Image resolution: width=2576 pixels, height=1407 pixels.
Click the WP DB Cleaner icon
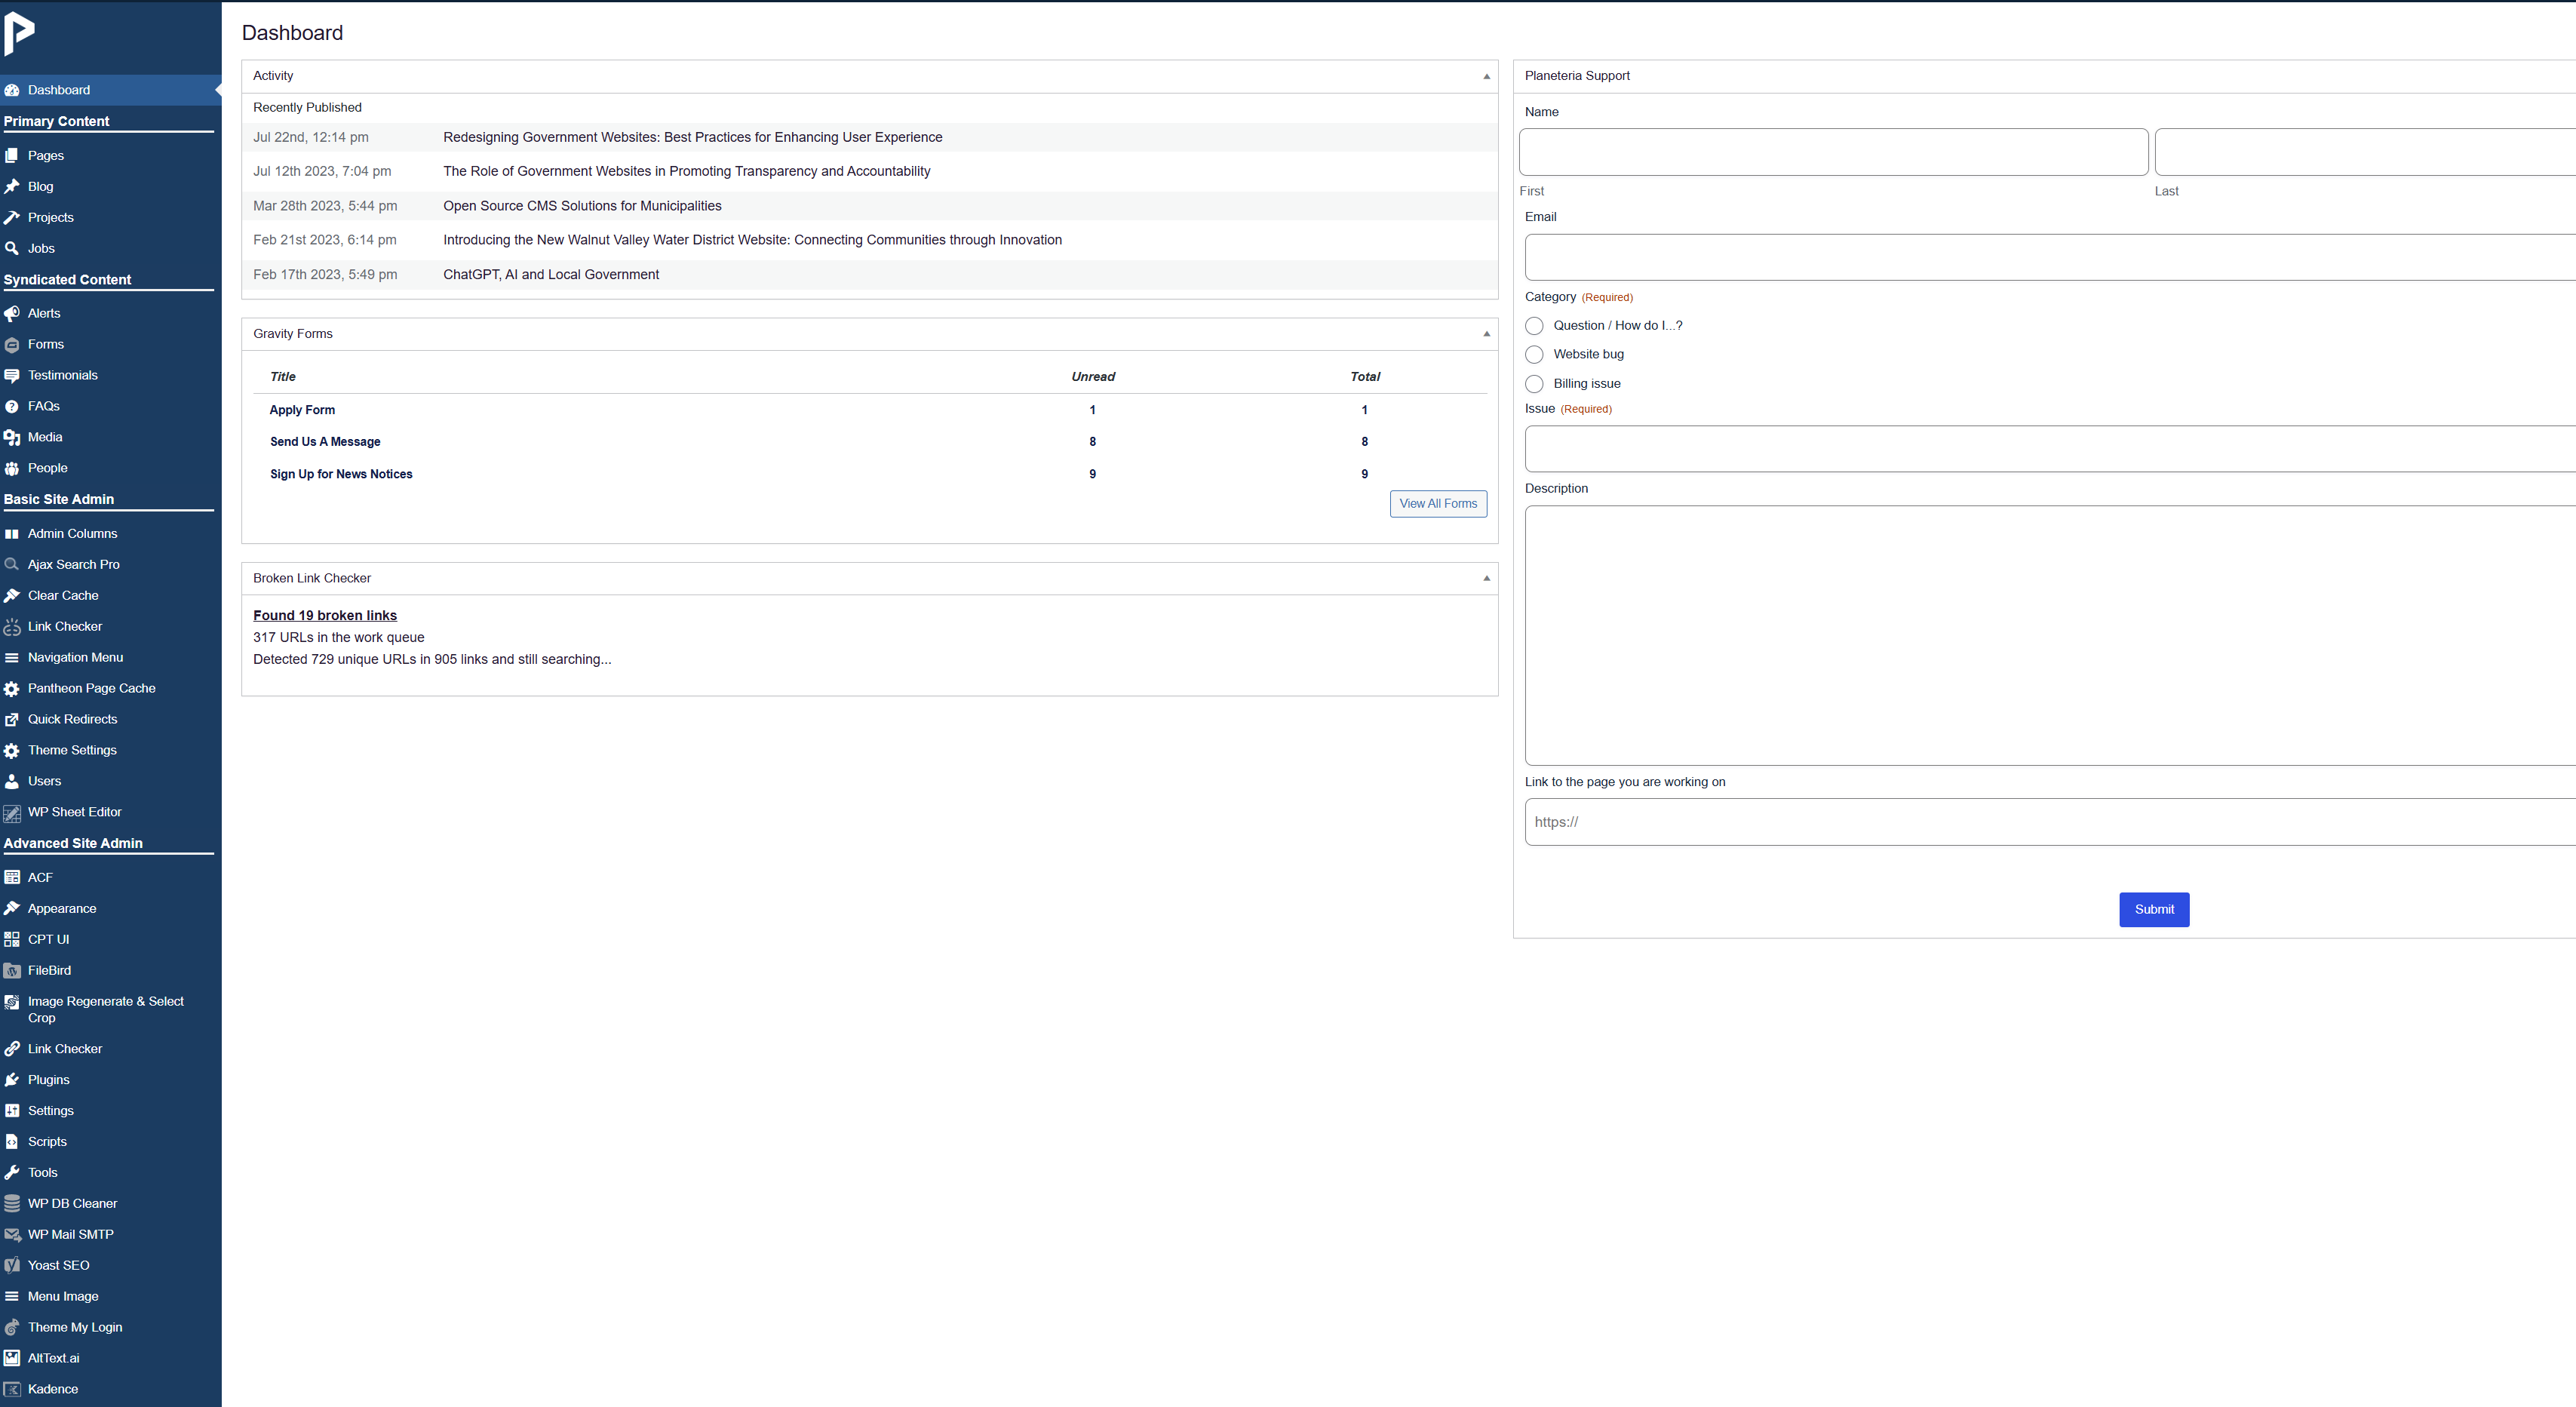point(12,1204)
